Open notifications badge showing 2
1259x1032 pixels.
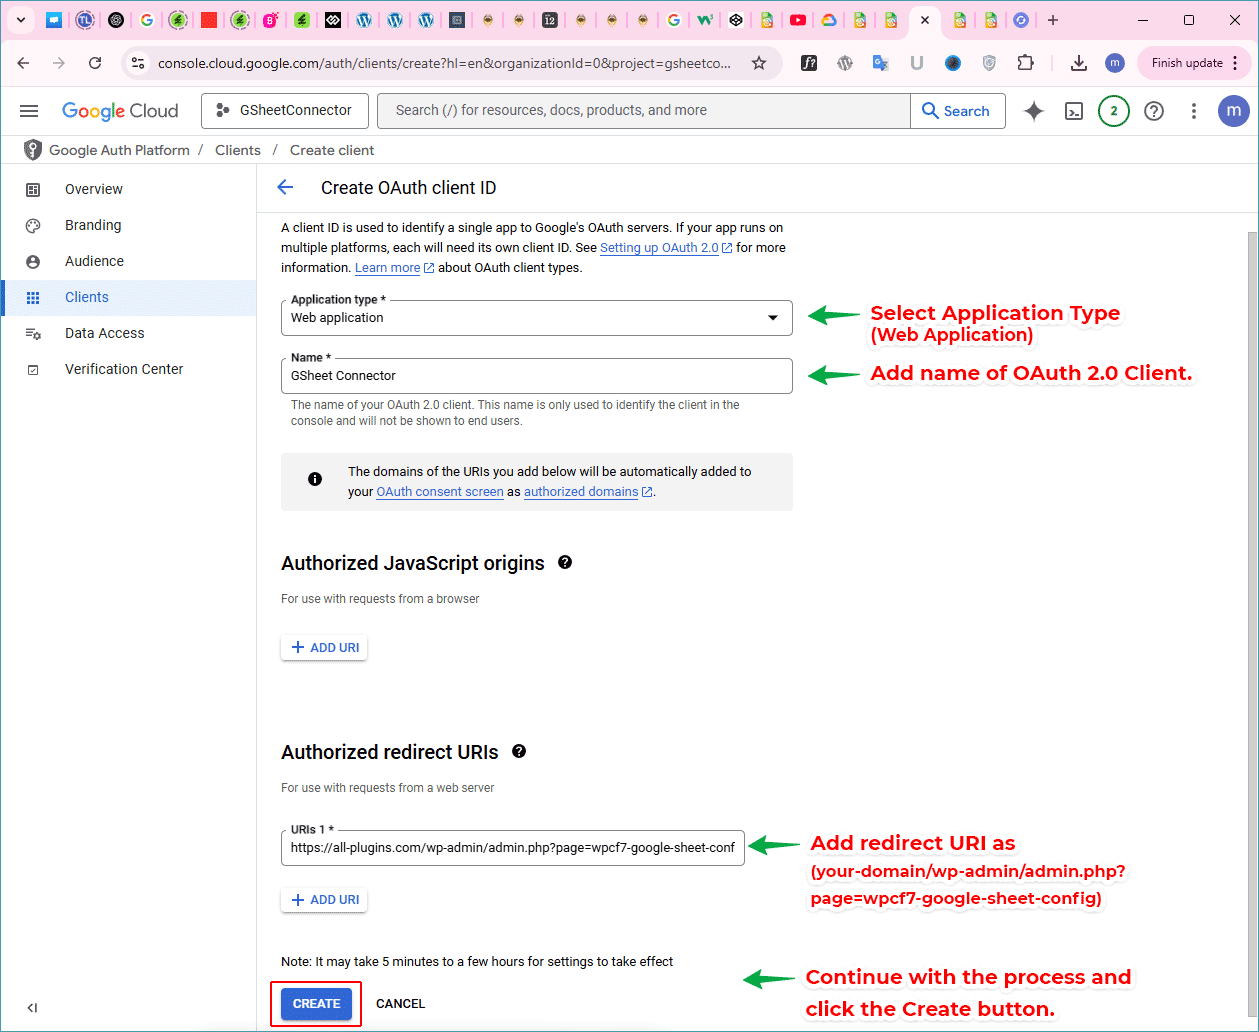[x=1114, y=111]
